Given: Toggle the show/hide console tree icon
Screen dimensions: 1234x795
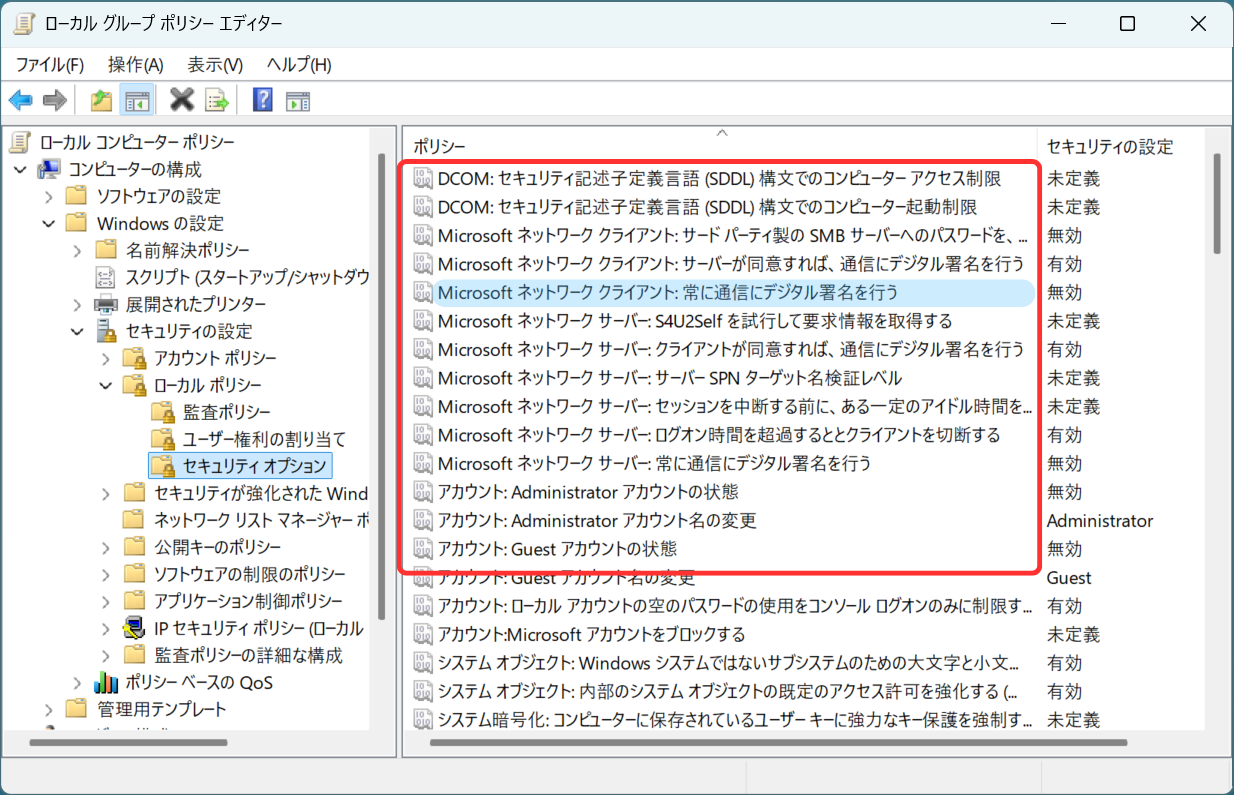Looking at the screenshot, I should tap(136, 100).
